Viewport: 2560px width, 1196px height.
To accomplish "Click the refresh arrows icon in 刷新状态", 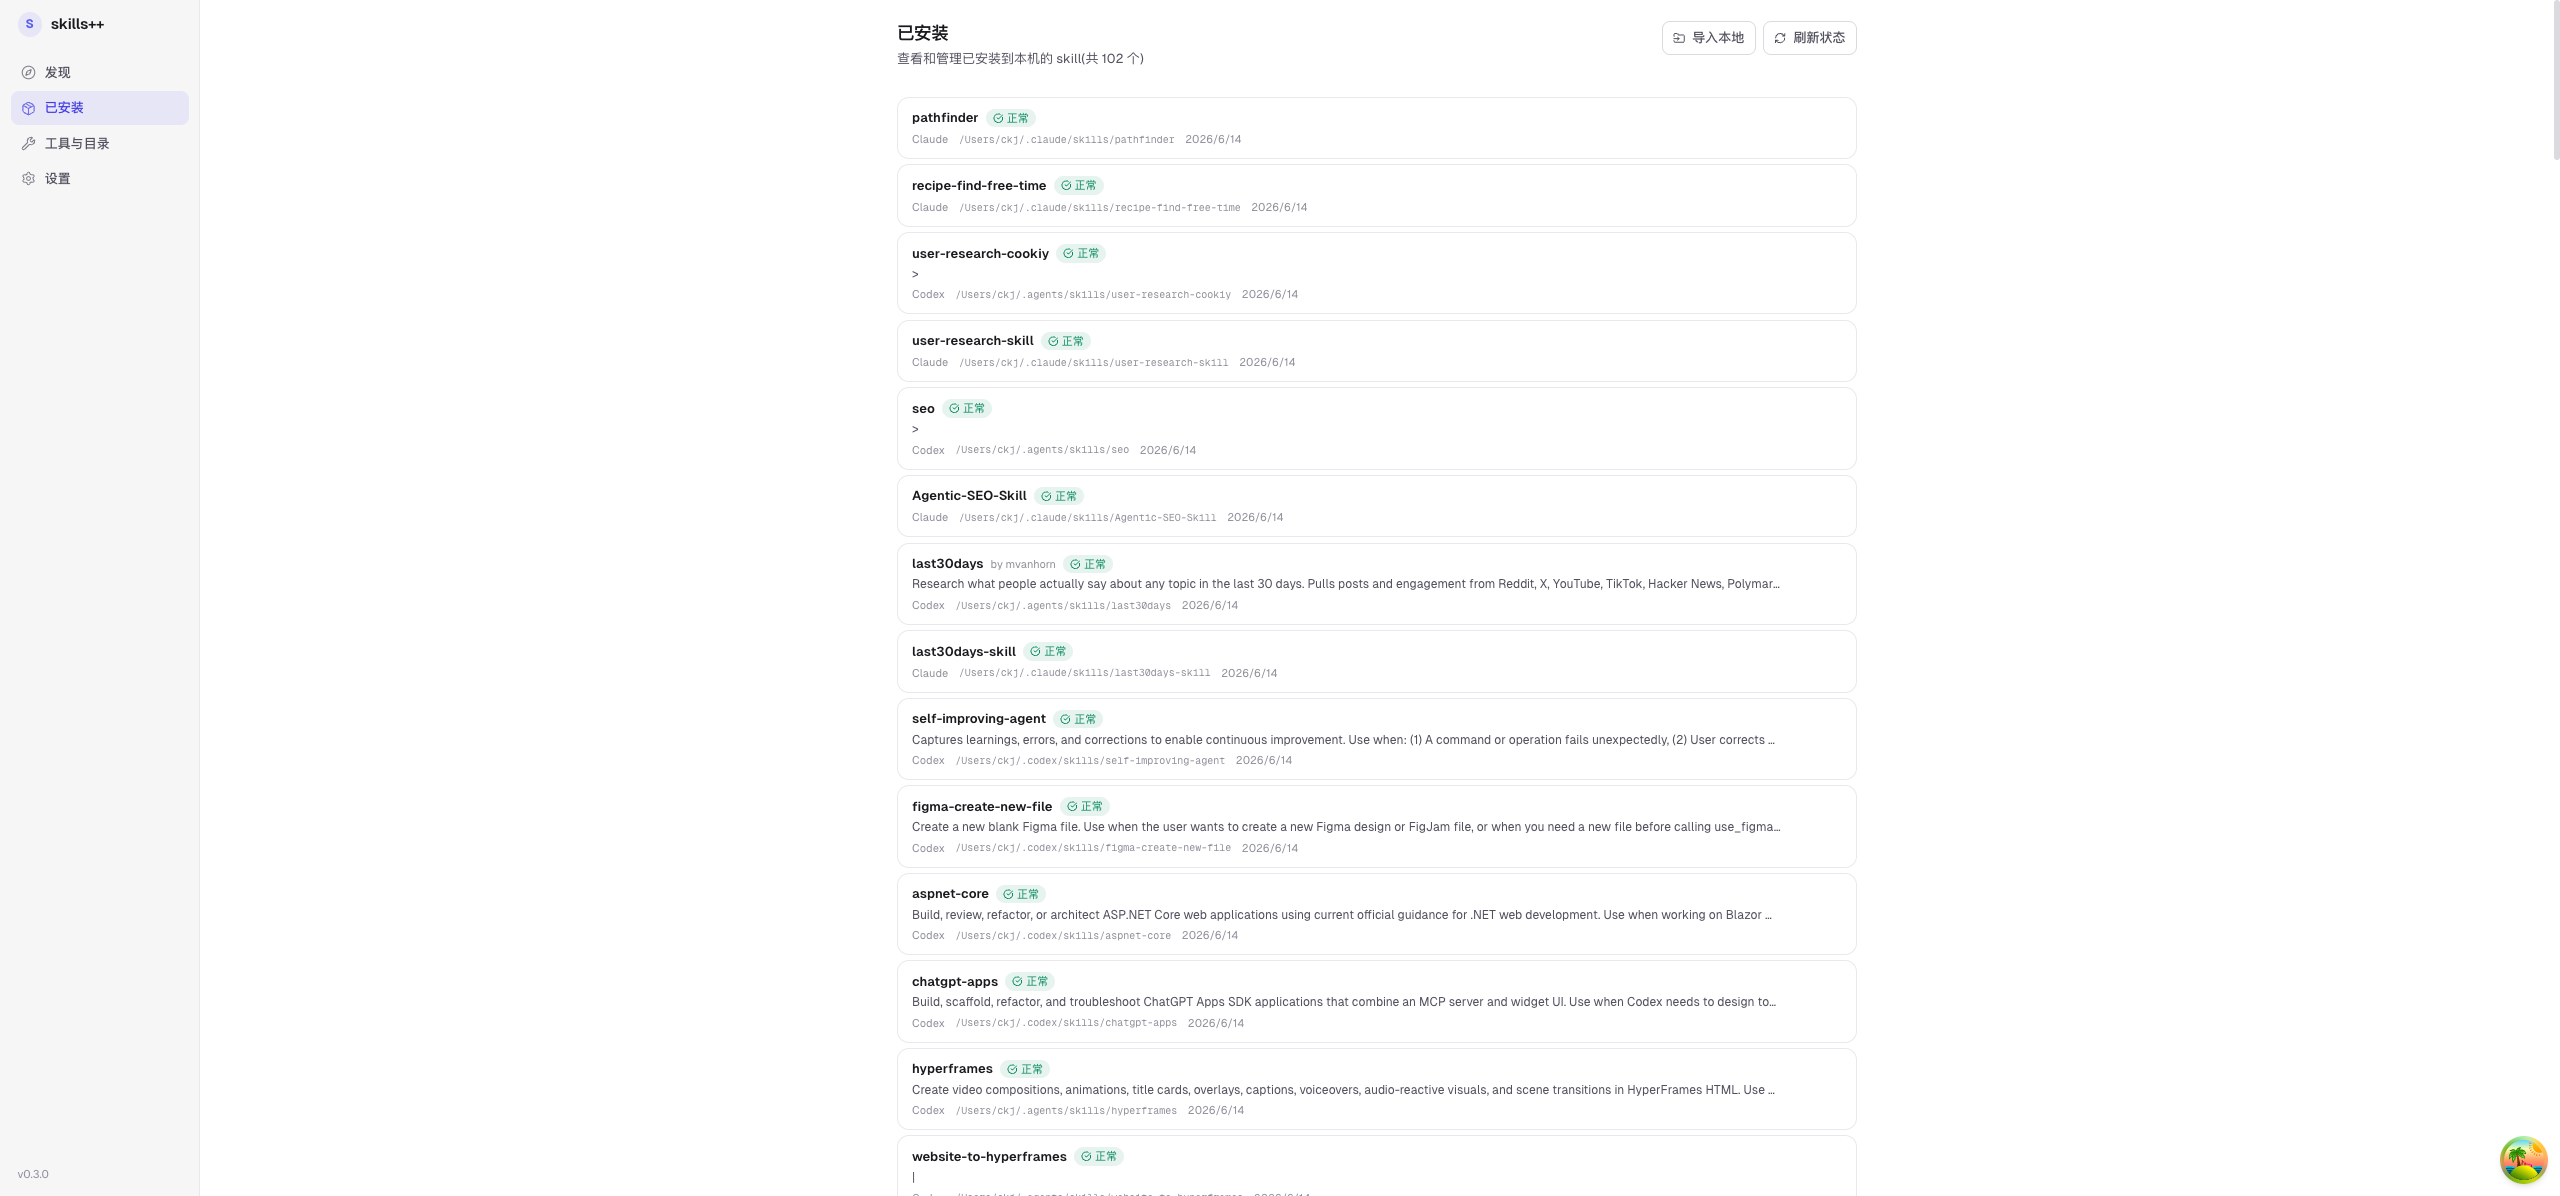I will (1780, 38).
